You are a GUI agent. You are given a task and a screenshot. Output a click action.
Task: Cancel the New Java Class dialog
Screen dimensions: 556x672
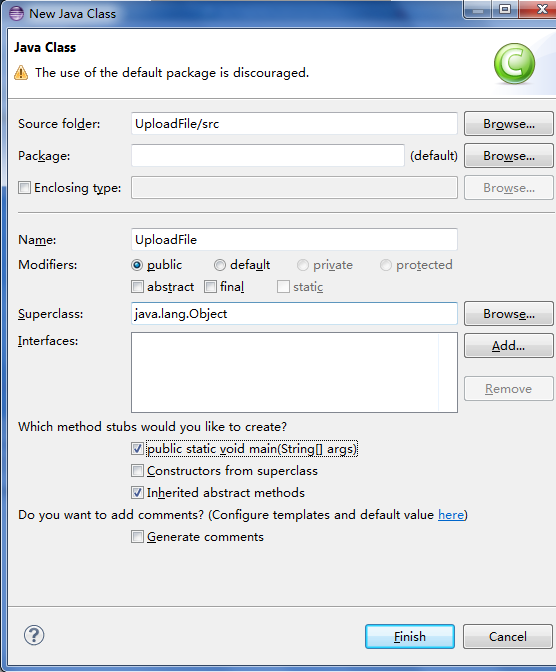508,636
